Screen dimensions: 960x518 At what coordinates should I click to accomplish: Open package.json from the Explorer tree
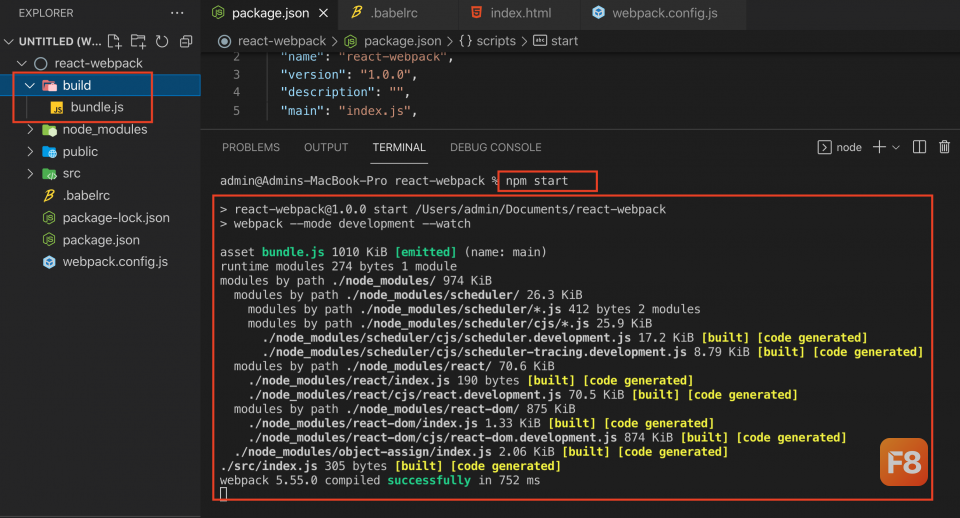(x=100, y=239)
